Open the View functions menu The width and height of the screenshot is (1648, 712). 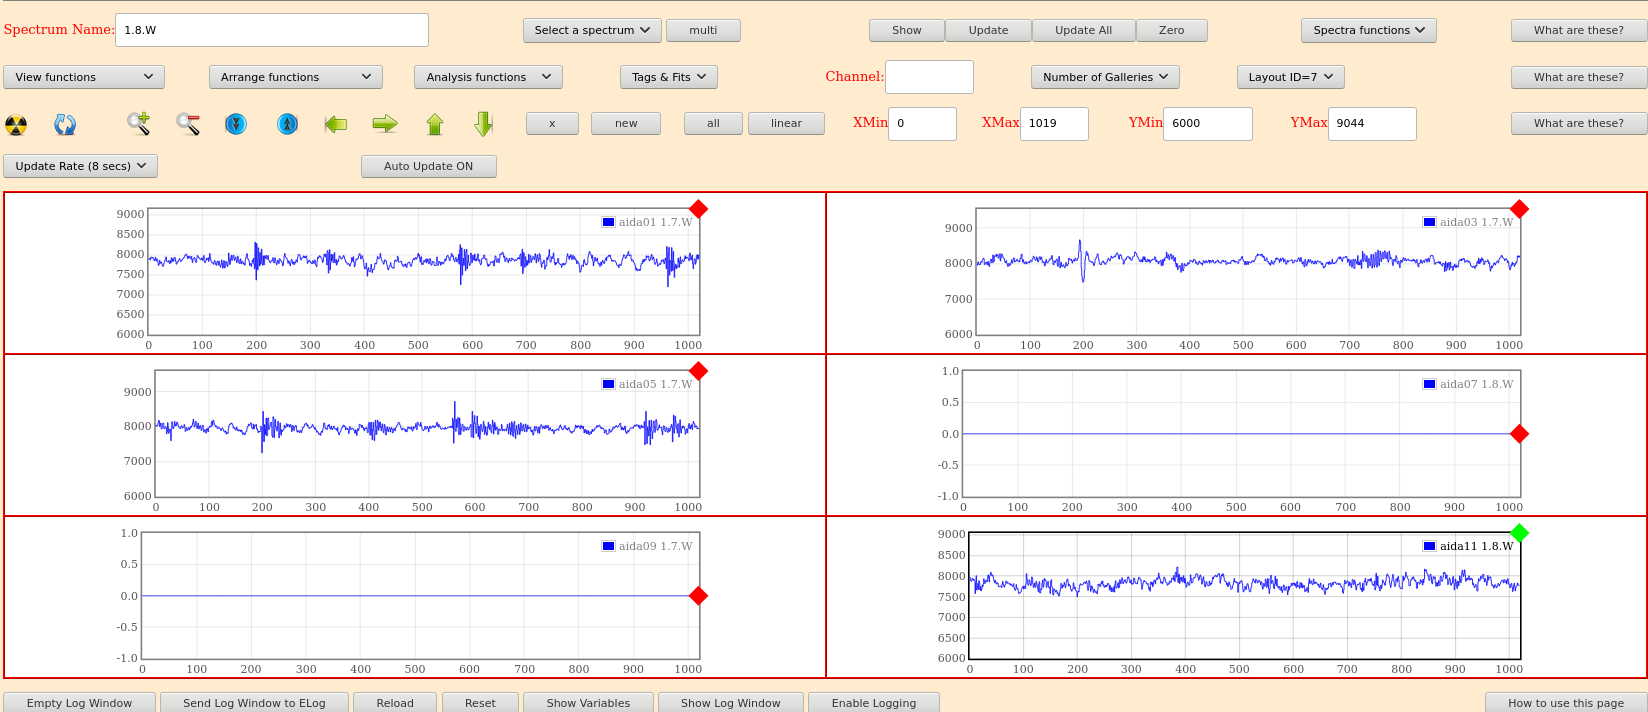click(x=84, y=77)
